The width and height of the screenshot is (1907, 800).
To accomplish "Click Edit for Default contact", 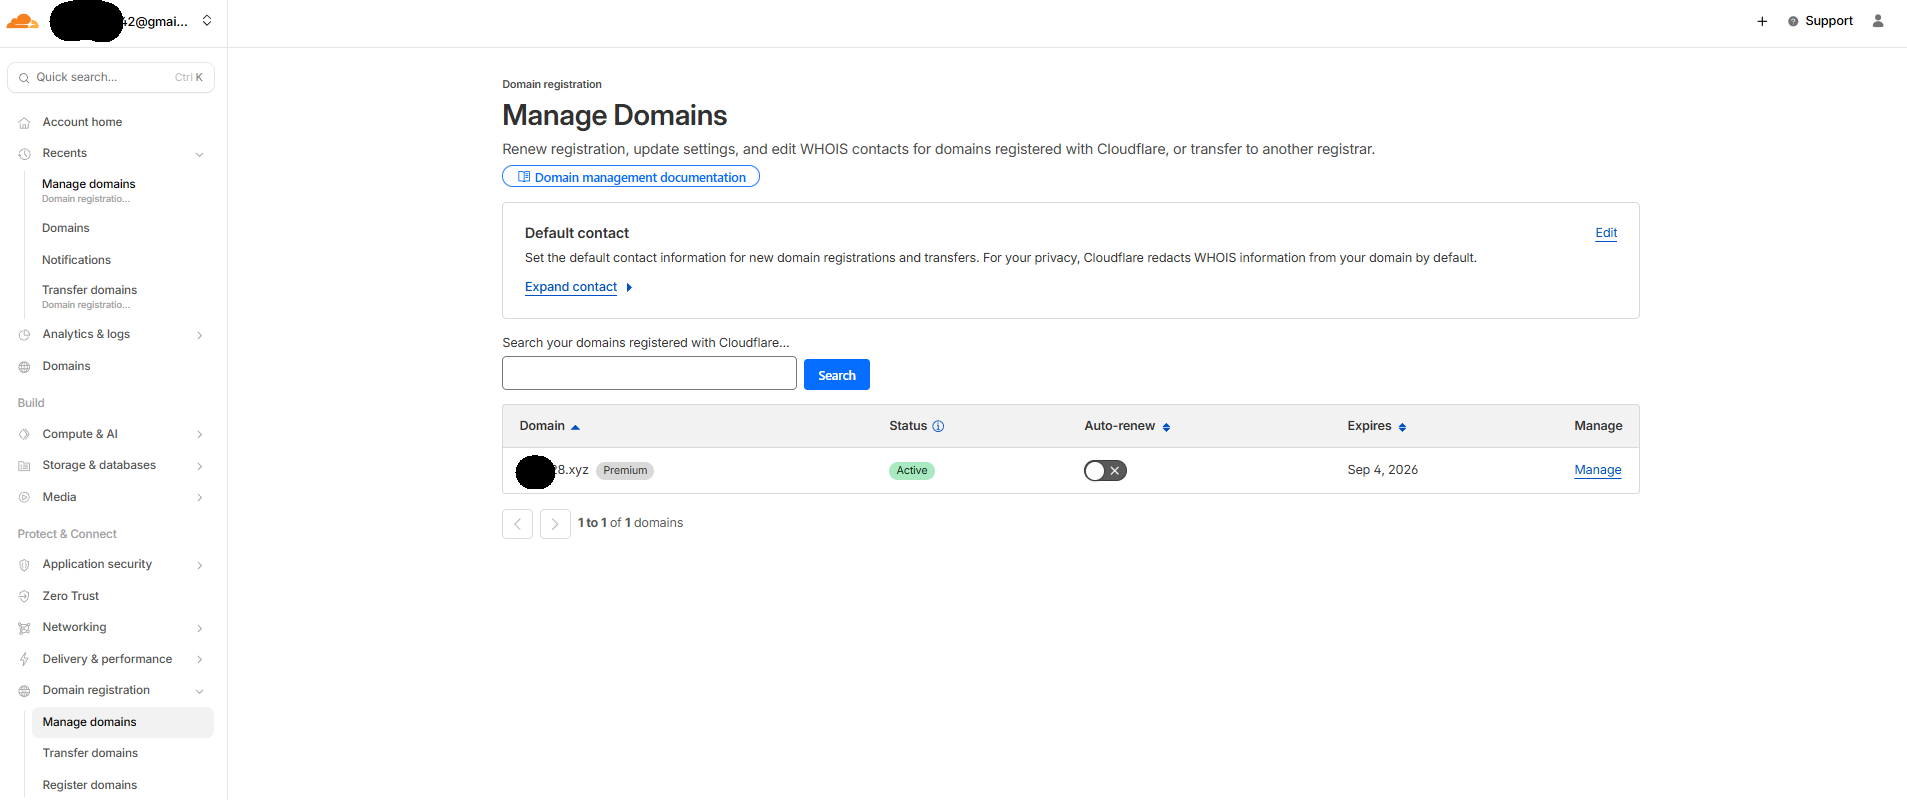I will 1606,233.
